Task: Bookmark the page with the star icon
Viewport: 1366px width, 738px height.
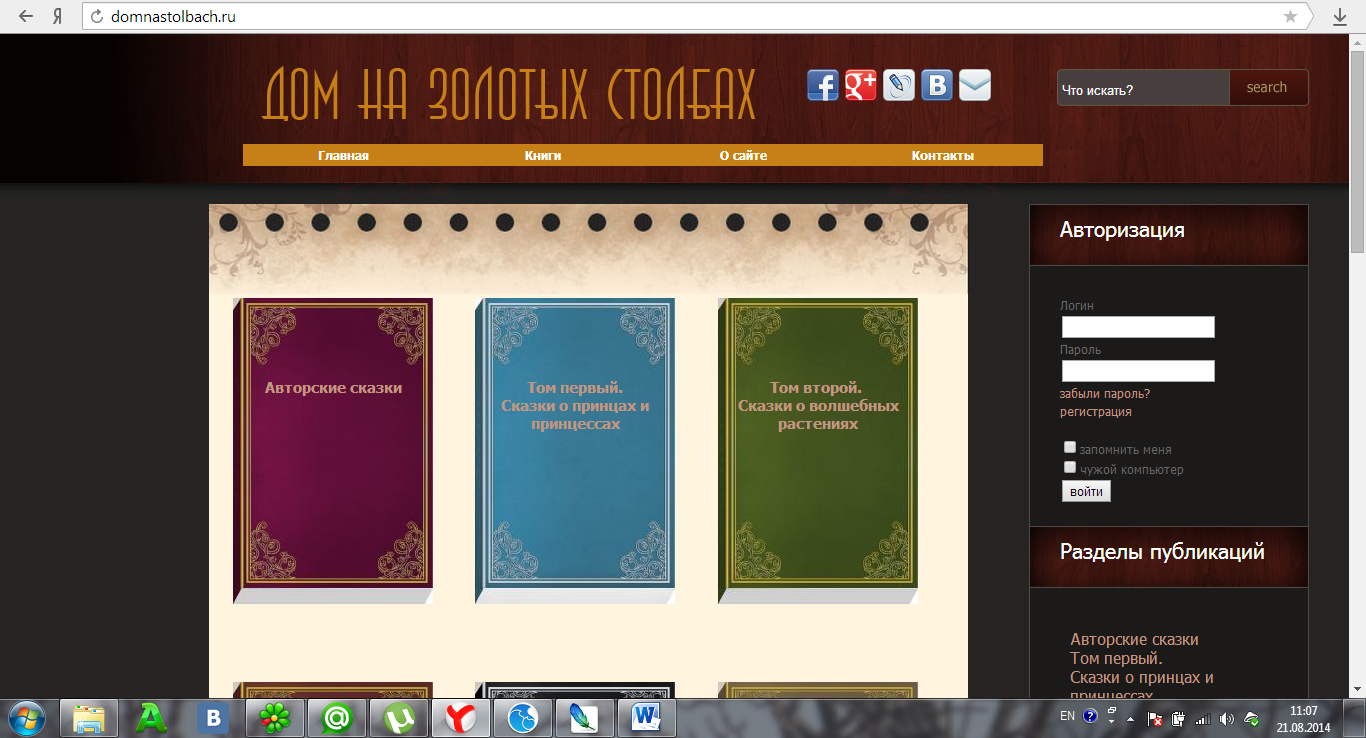Action: (x=1290, y=17)
